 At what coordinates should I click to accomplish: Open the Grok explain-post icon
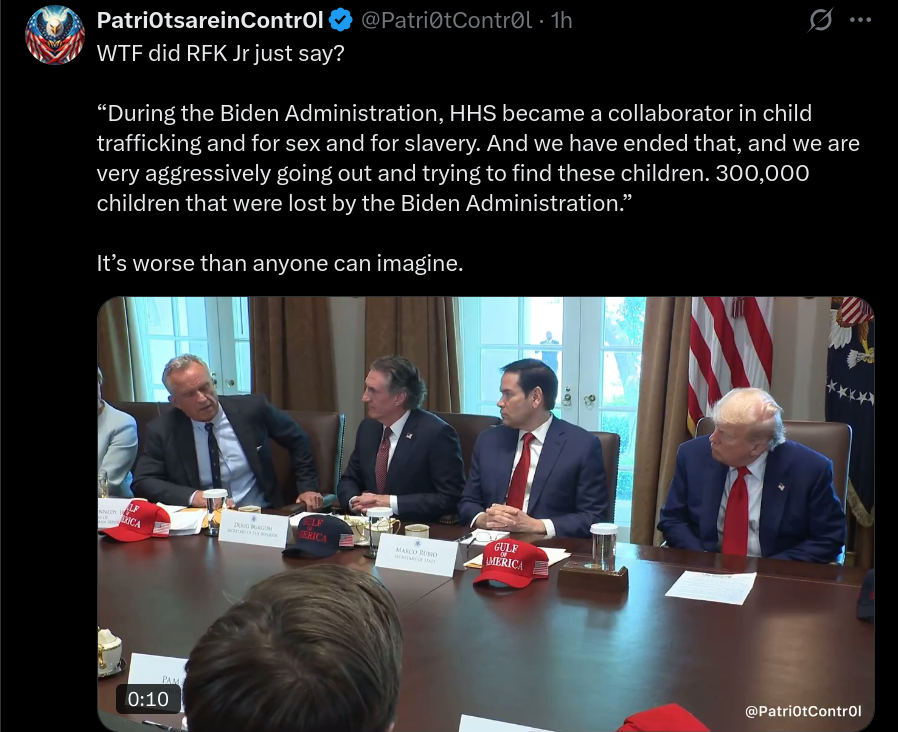point(820,21)
